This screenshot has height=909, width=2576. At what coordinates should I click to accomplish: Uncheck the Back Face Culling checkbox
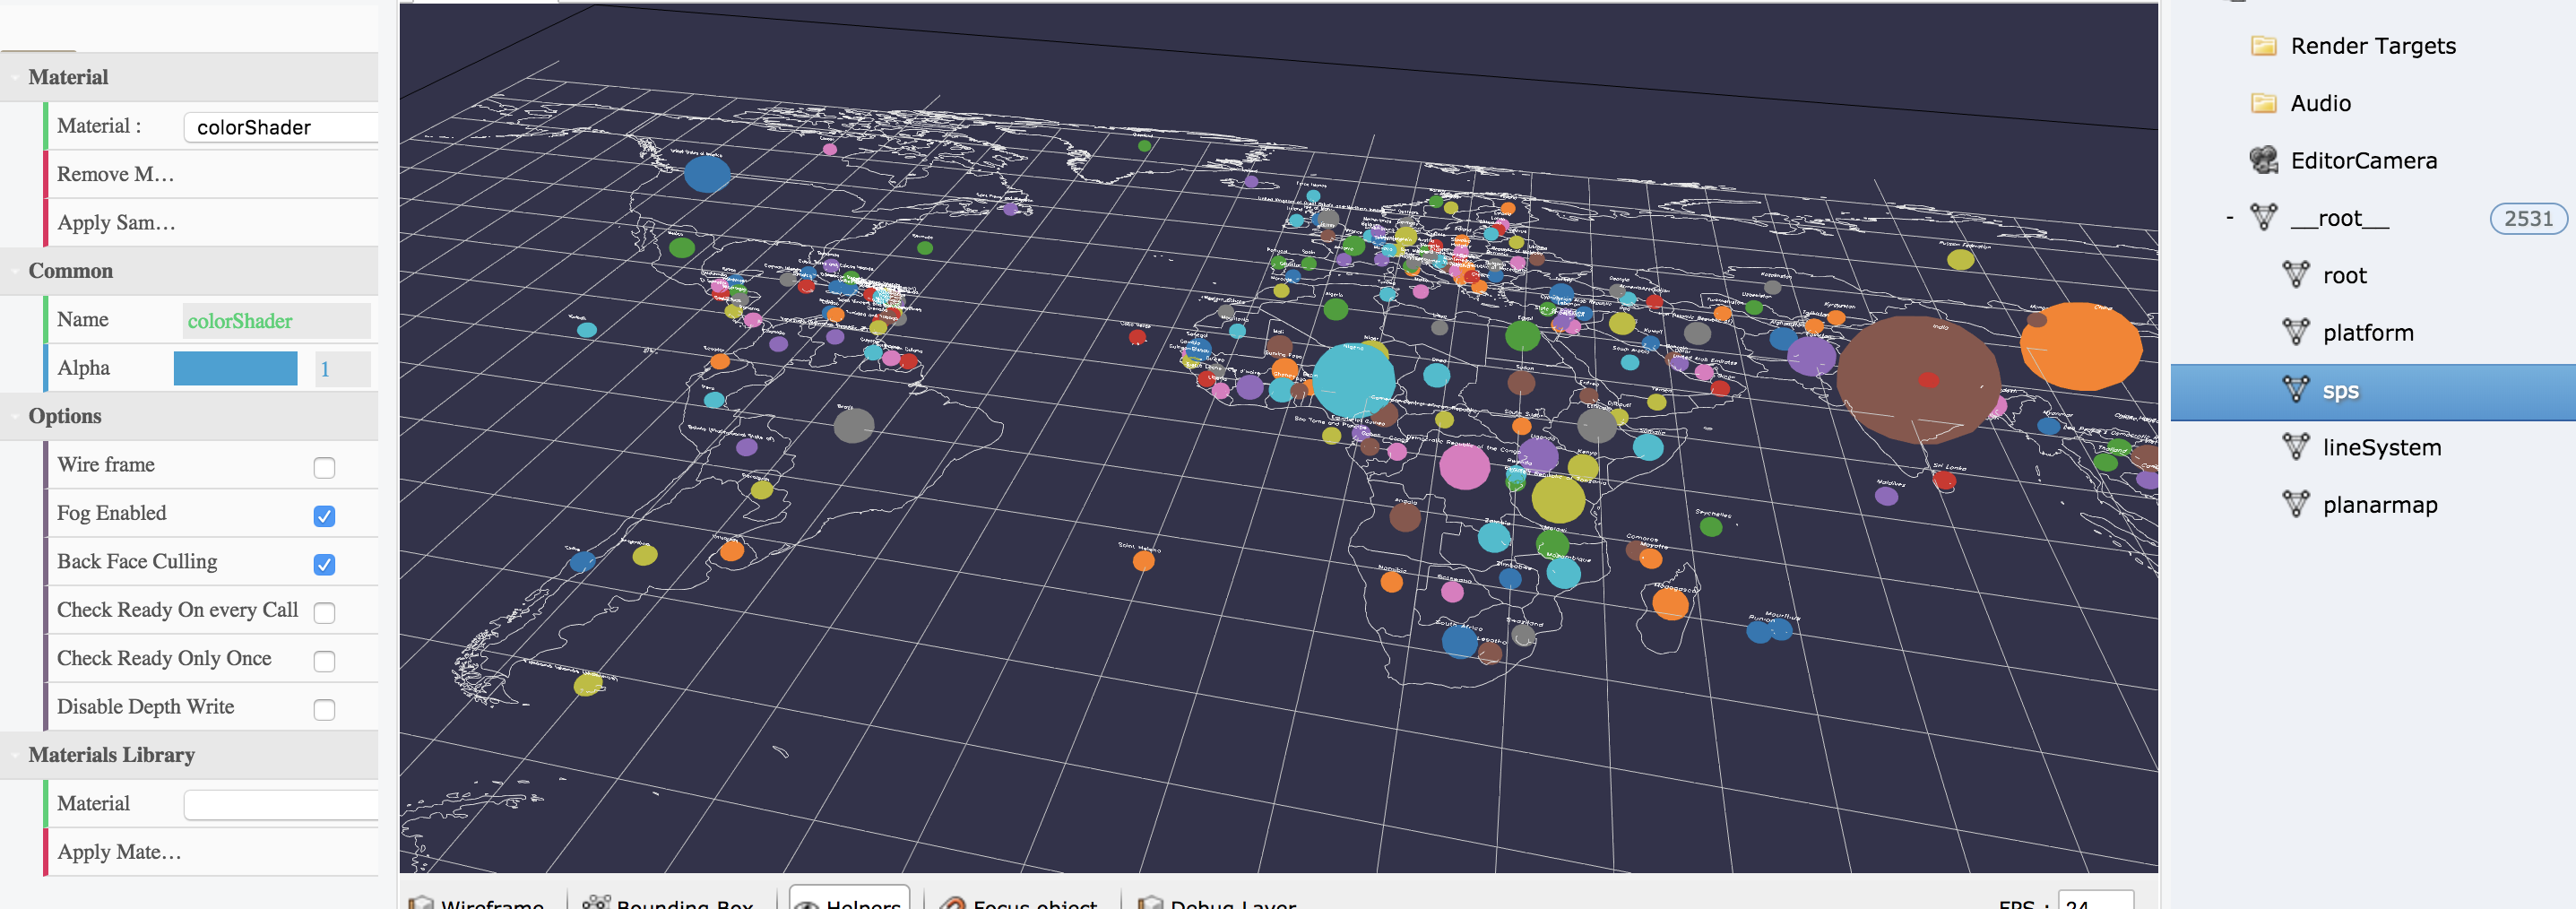[324, 564]
